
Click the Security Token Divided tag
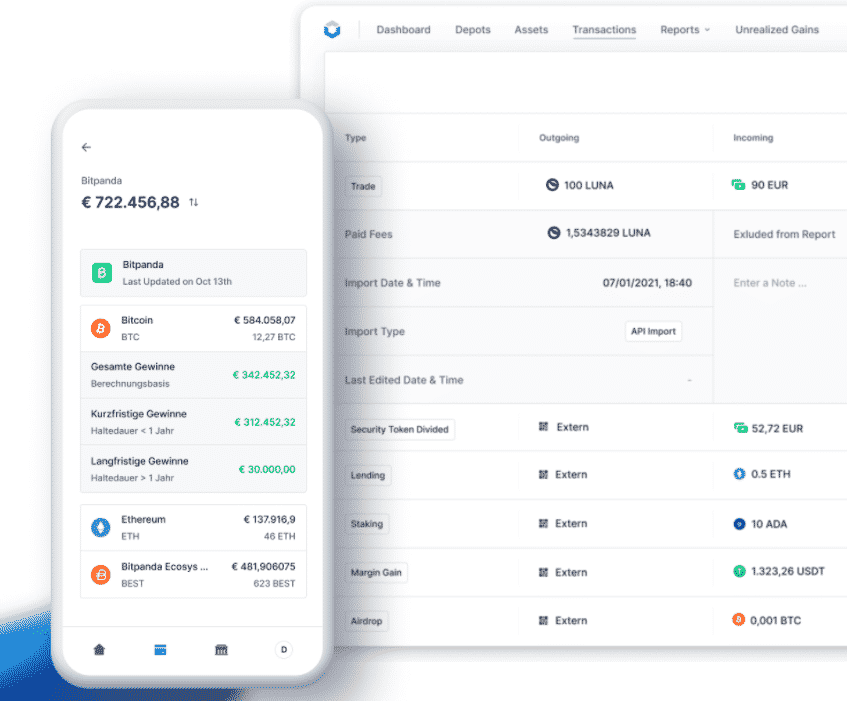[x=400, y=429]
